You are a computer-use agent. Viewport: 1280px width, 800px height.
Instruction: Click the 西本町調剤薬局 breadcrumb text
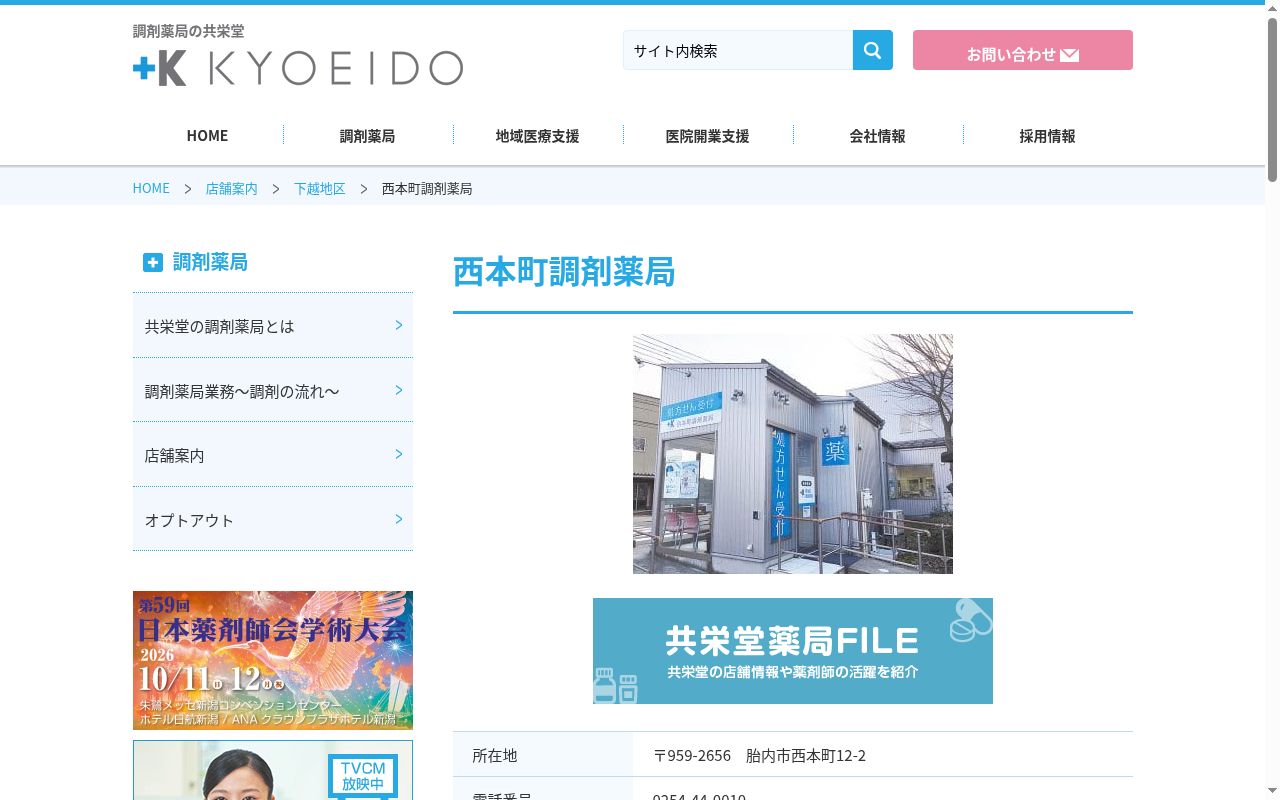click(427, 188)
